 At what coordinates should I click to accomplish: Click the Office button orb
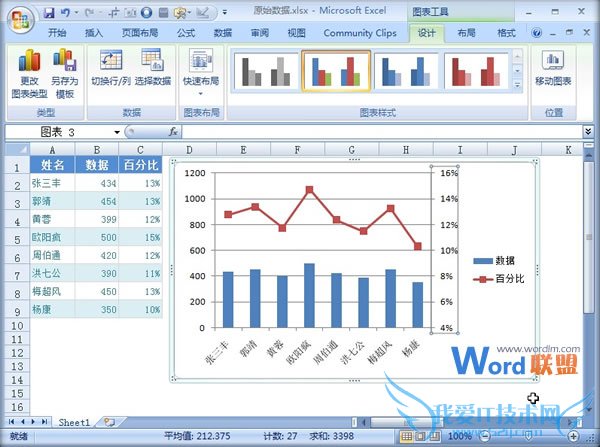click(21, 19)
